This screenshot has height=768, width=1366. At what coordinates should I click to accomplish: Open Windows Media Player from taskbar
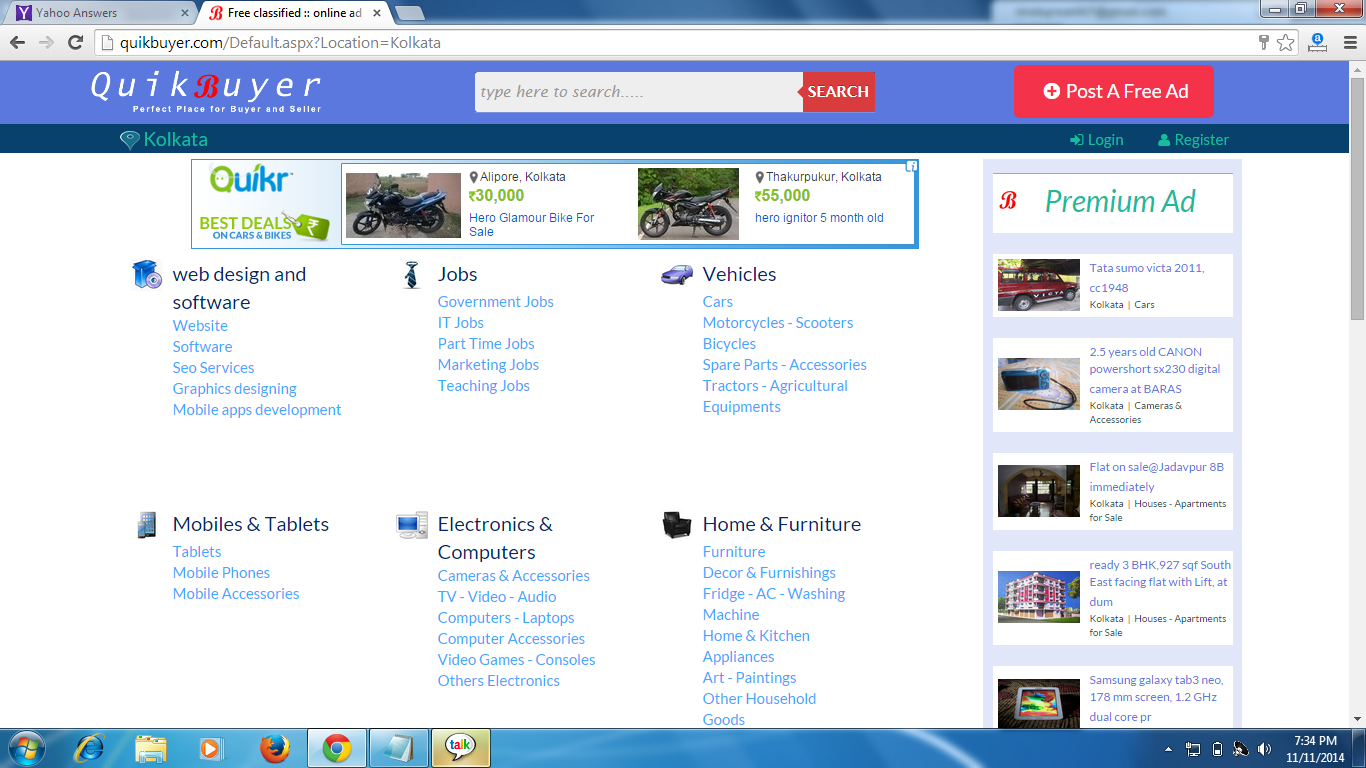[210, 748]
